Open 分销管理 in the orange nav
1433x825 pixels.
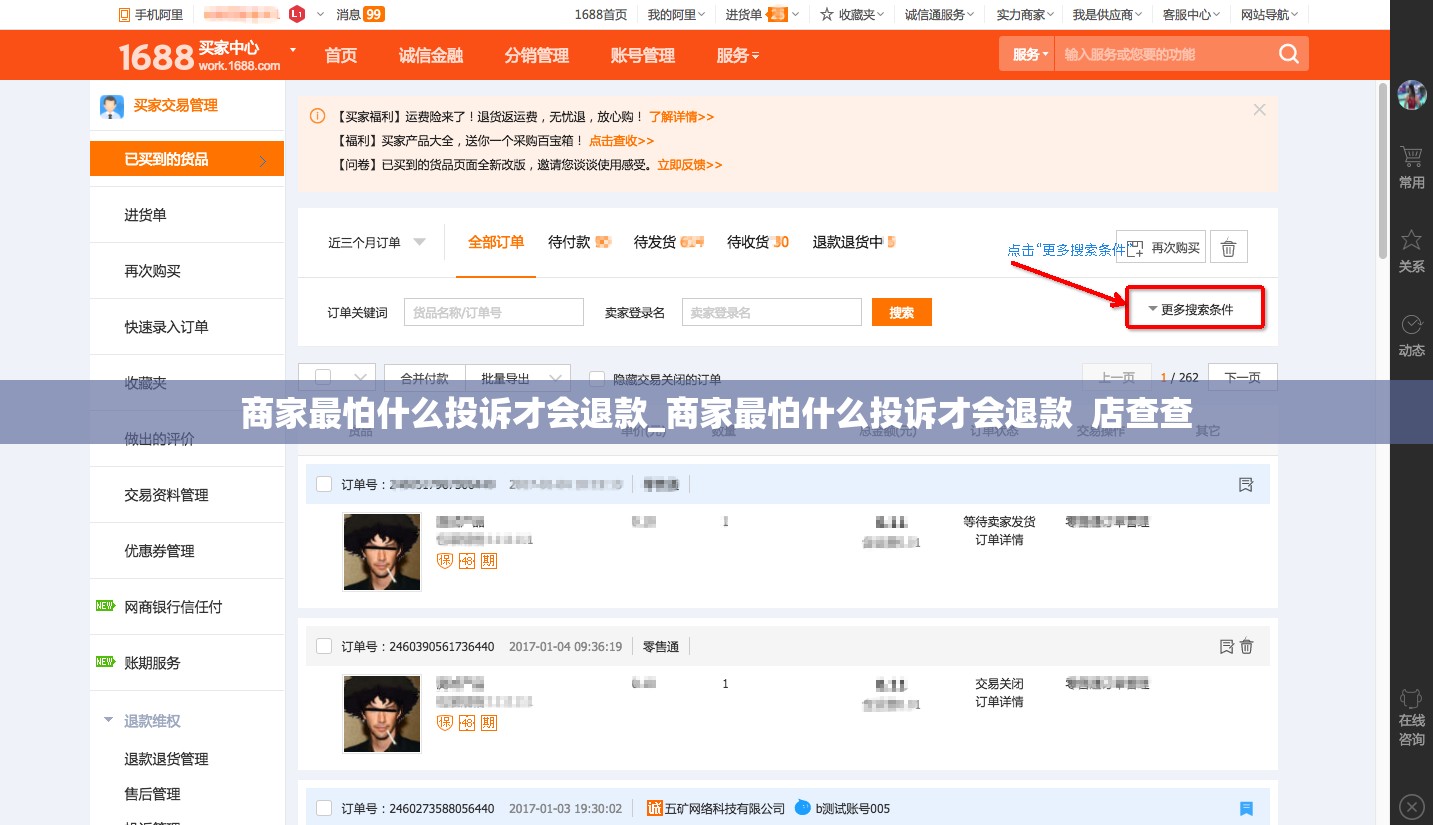tap(537, 56)
